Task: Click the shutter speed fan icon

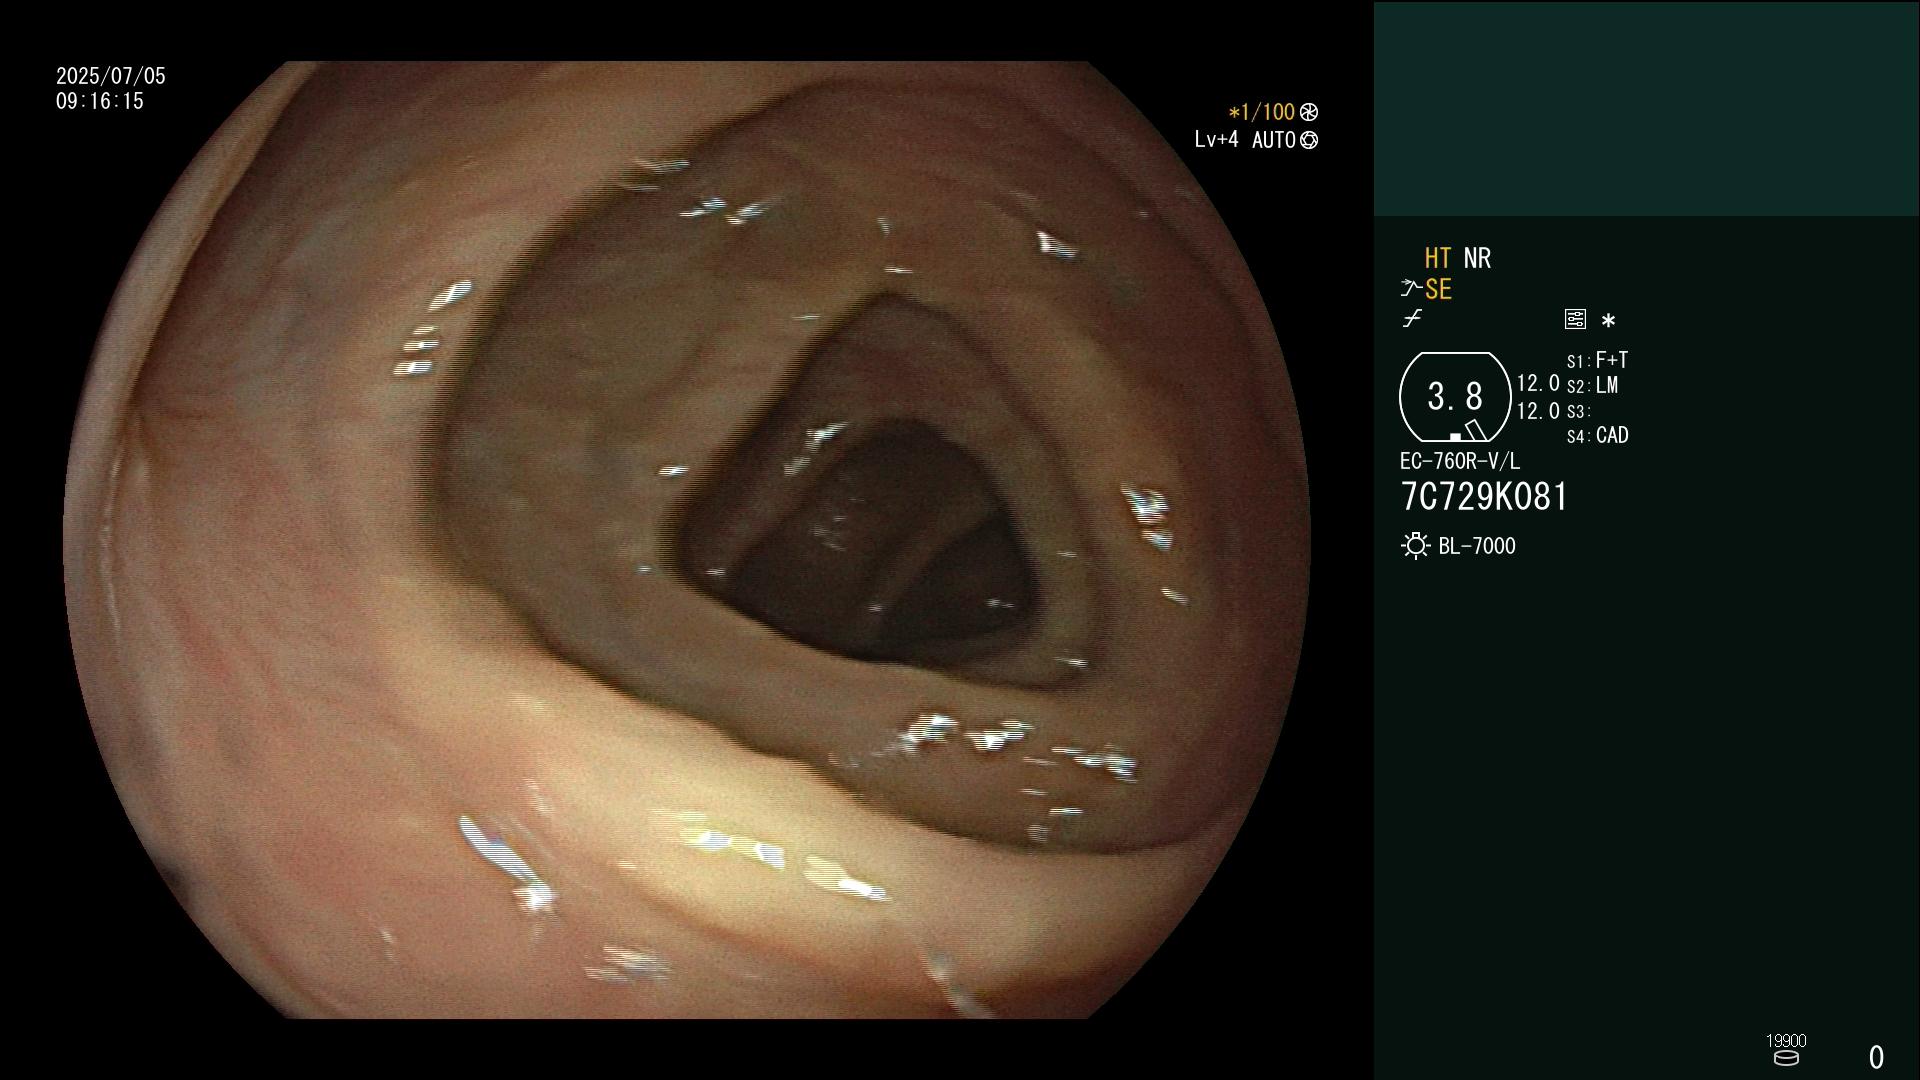Action: coord(1308,112)
